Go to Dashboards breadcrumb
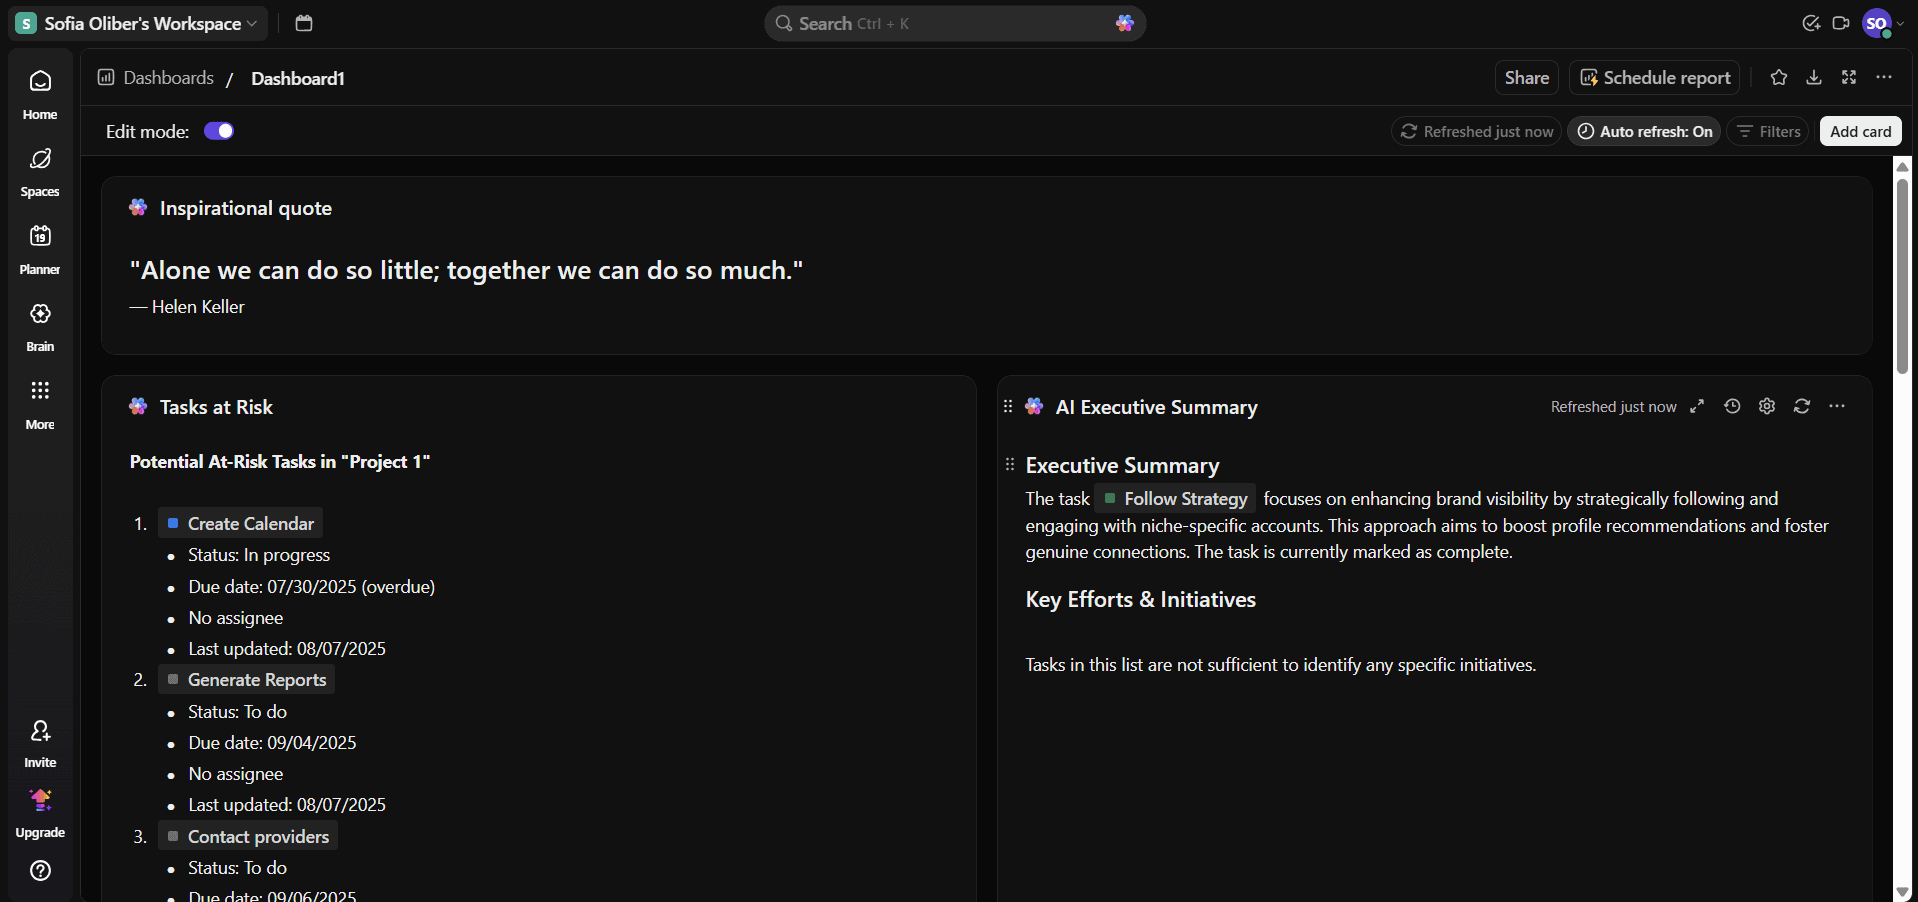The width and height of the screenshot is (1918, 902). click(x=168, y=78)
